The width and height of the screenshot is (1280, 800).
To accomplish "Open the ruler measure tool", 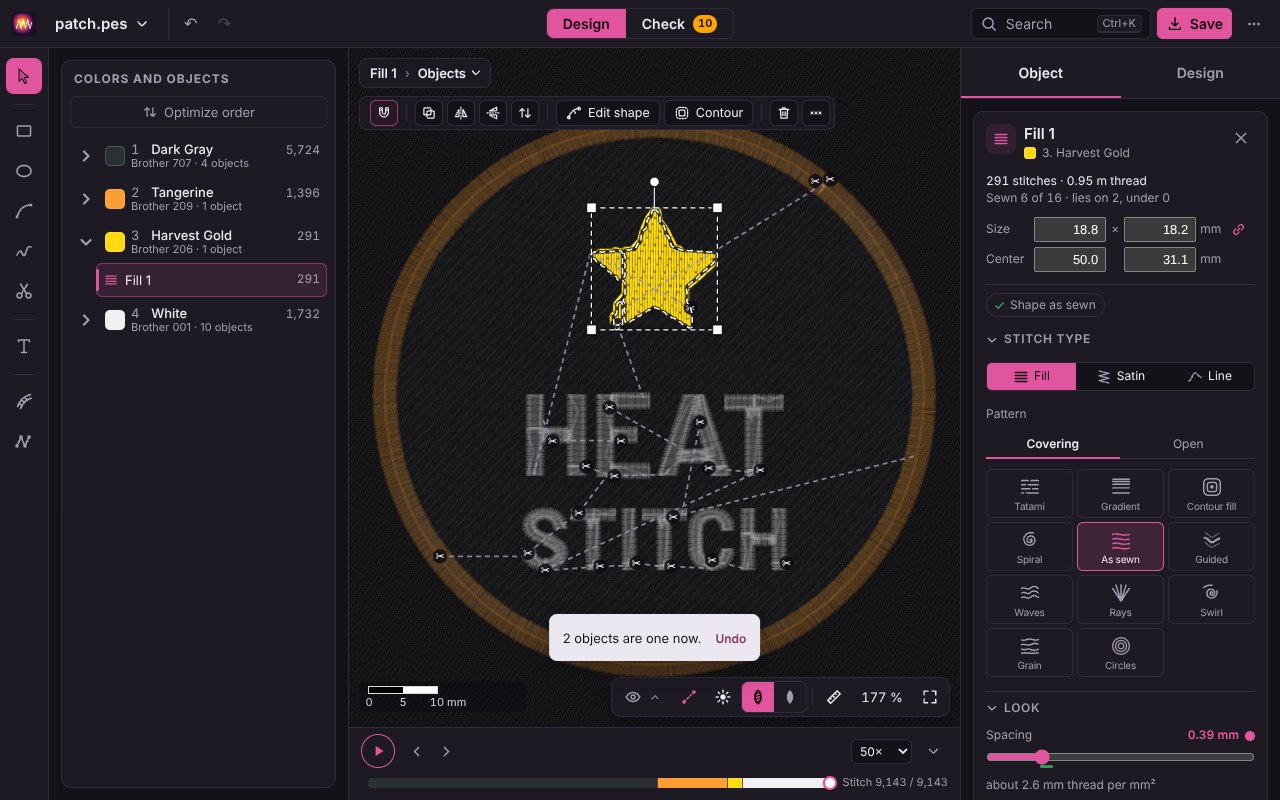I will pos(834,697).
